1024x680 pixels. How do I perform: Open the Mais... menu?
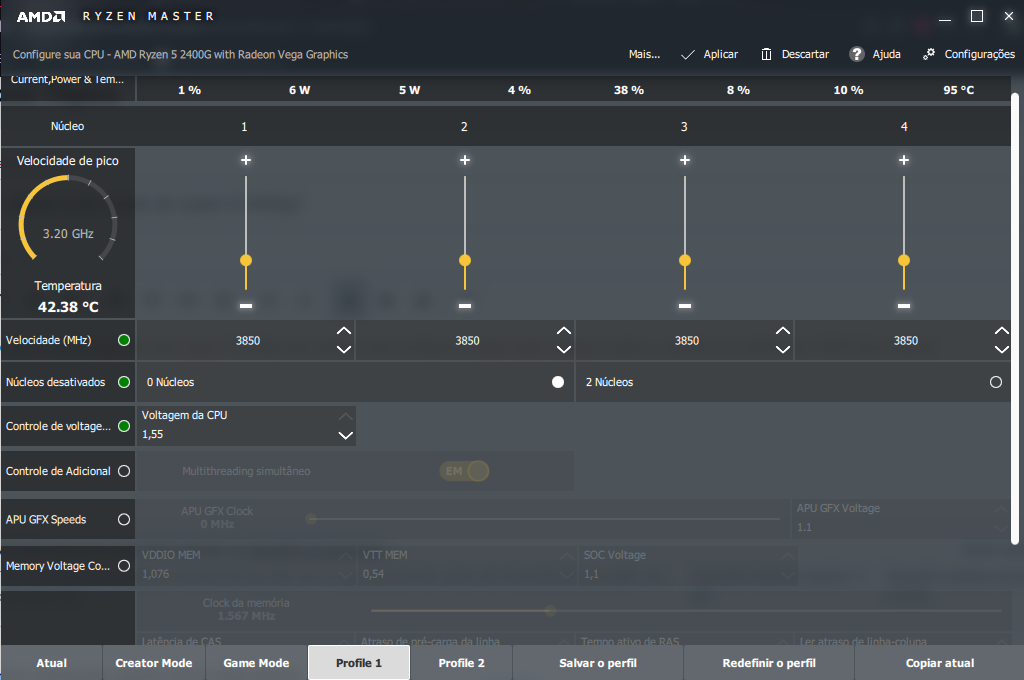(645, 54)
